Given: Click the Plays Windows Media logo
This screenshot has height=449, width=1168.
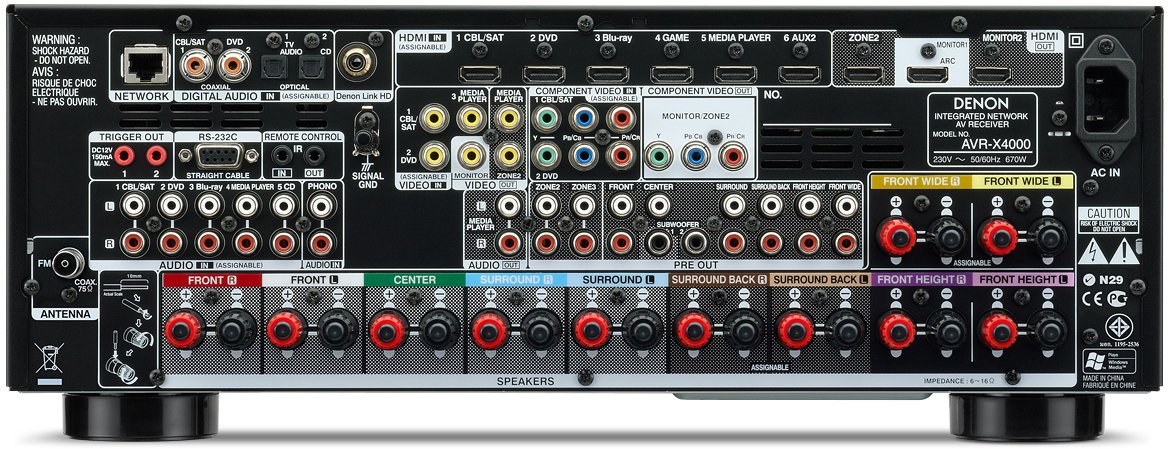Looking at the screenshot, I should 1108,361.
